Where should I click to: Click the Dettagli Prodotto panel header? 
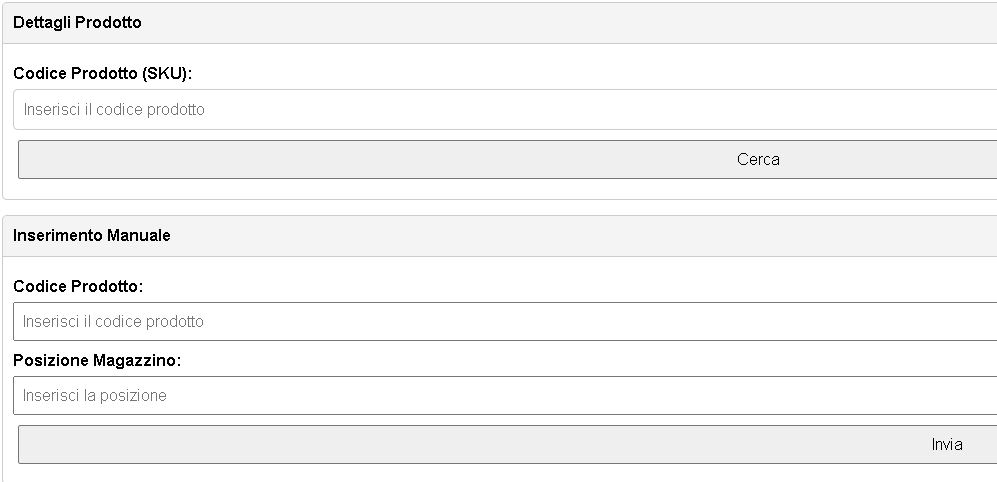click(x=500, y=23)
